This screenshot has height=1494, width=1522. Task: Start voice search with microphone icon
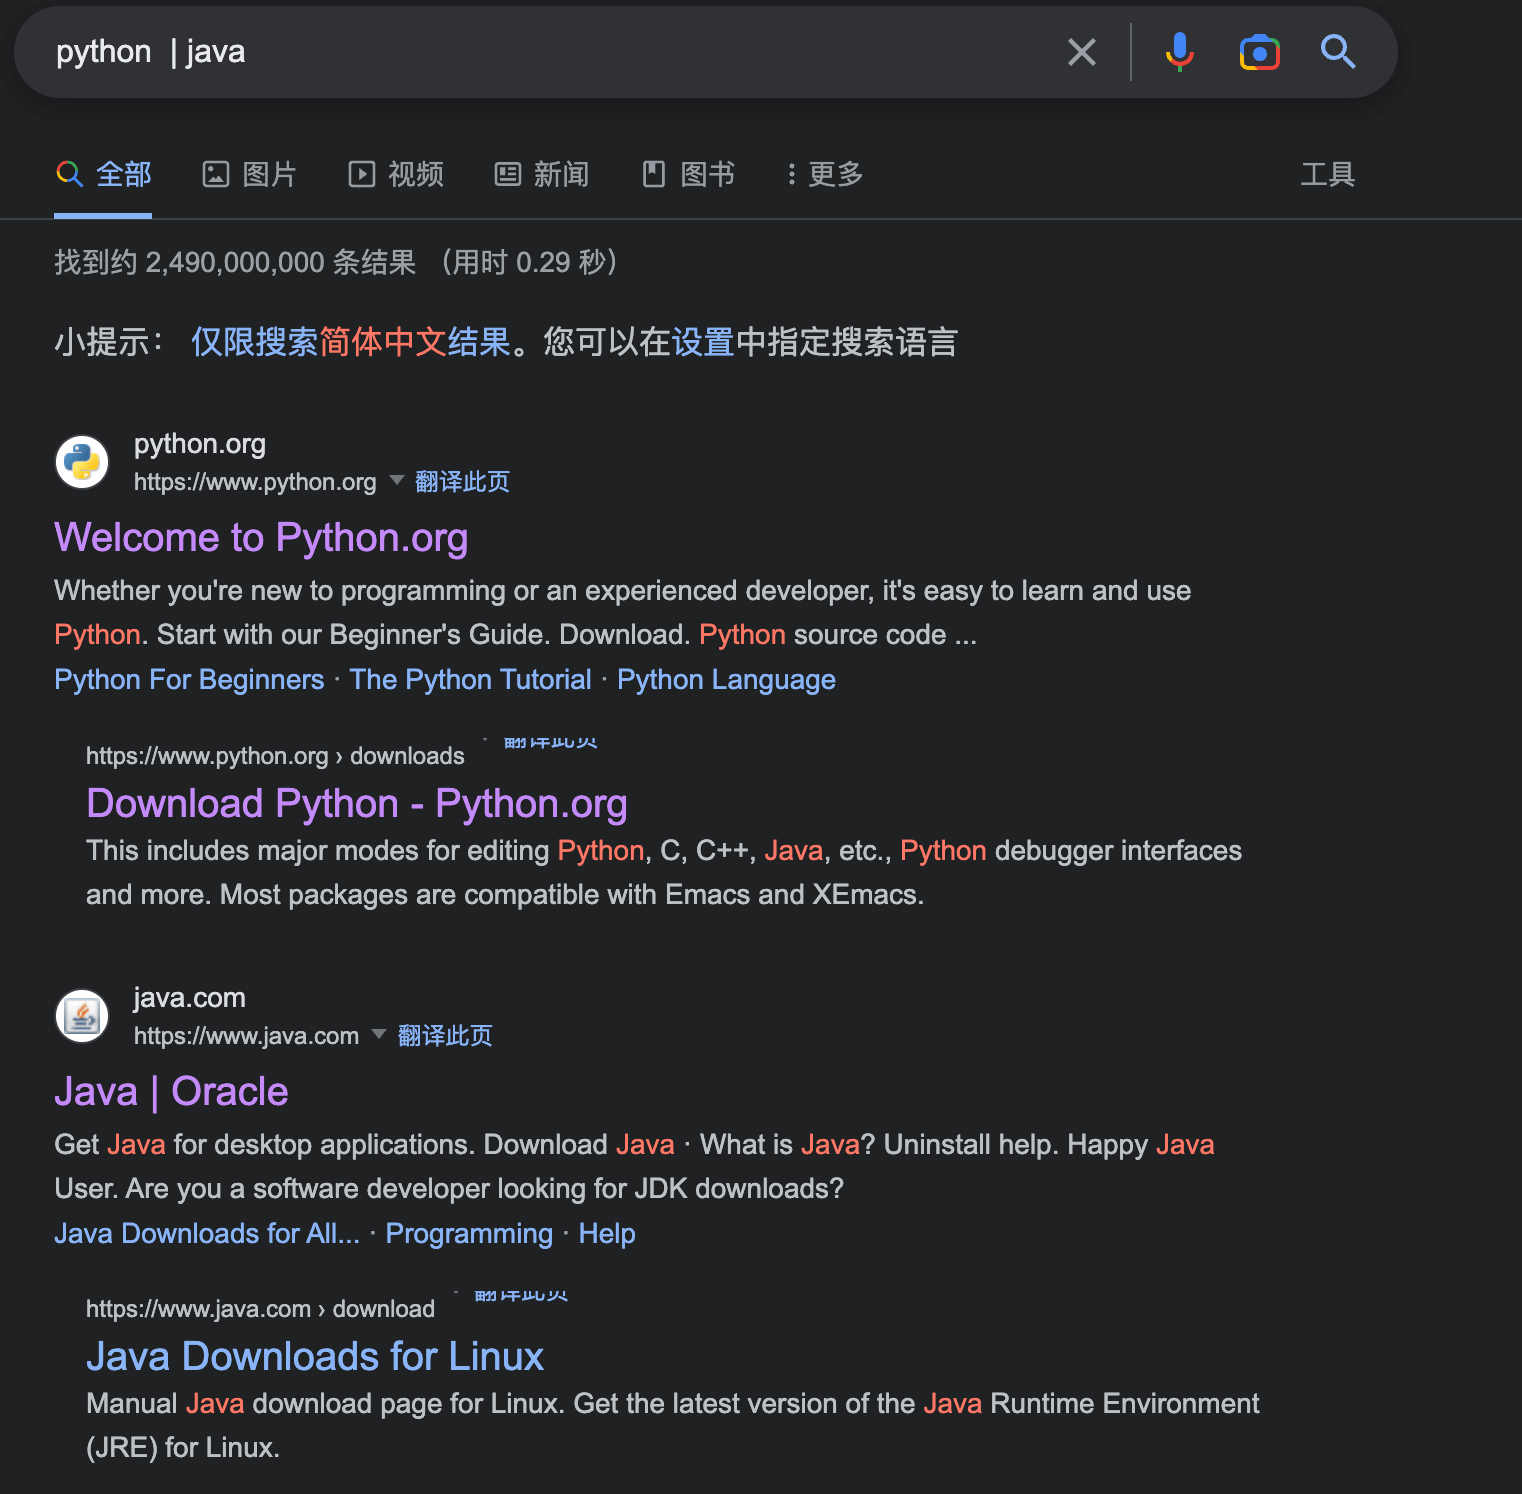pyautogui.click(x=1179, y=52)
